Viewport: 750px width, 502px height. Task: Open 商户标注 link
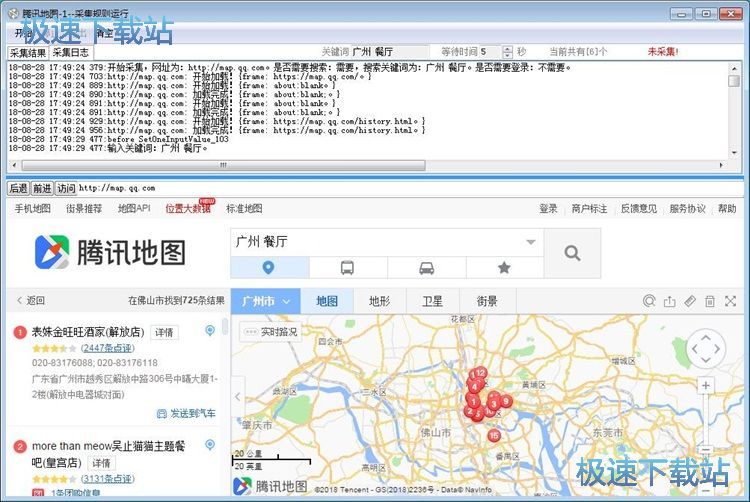589,209
